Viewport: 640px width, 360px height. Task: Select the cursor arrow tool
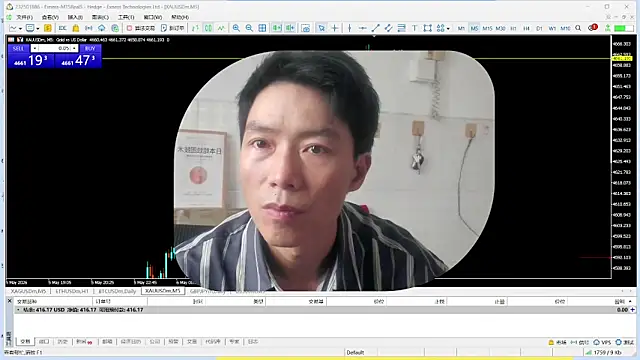pyautogui.click(x=322, y=28)
